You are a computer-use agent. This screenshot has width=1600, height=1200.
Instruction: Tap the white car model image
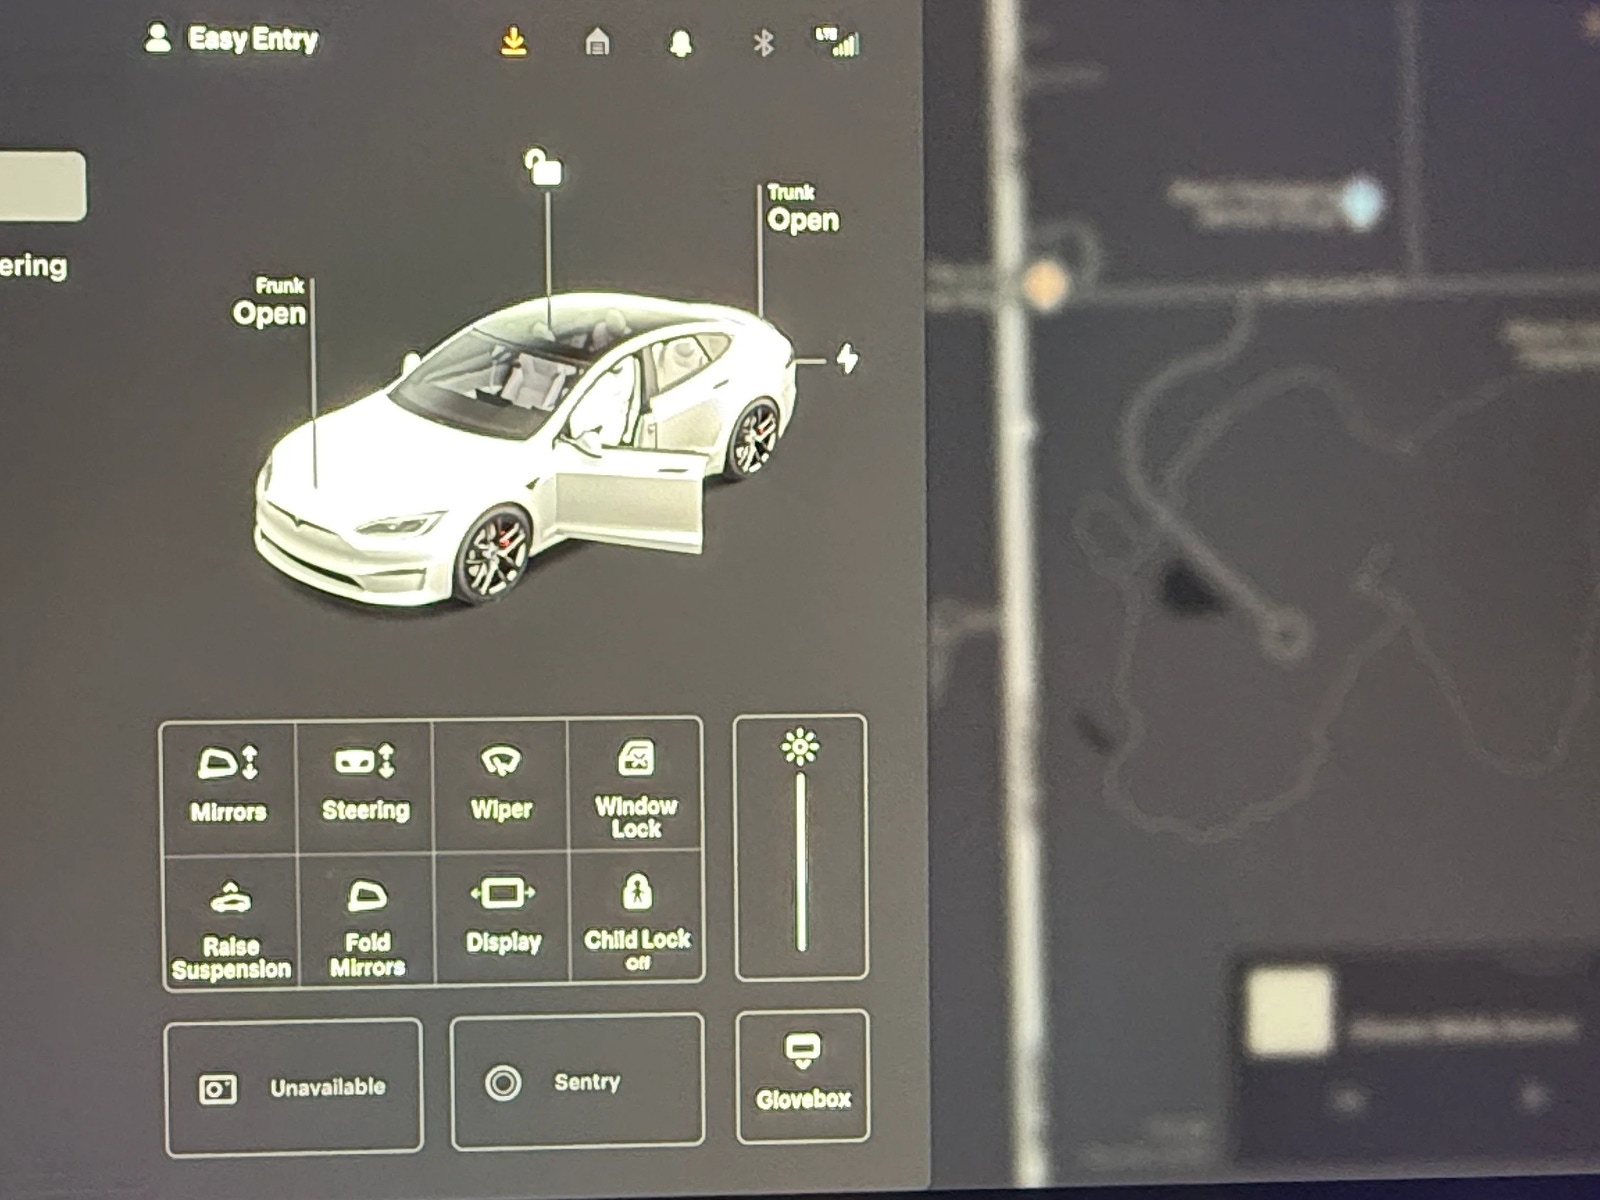point(526,450)
